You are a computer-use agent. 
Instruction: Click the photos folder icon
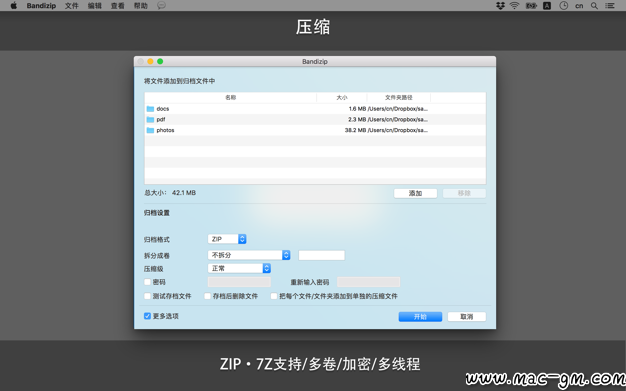click(150, 130)
